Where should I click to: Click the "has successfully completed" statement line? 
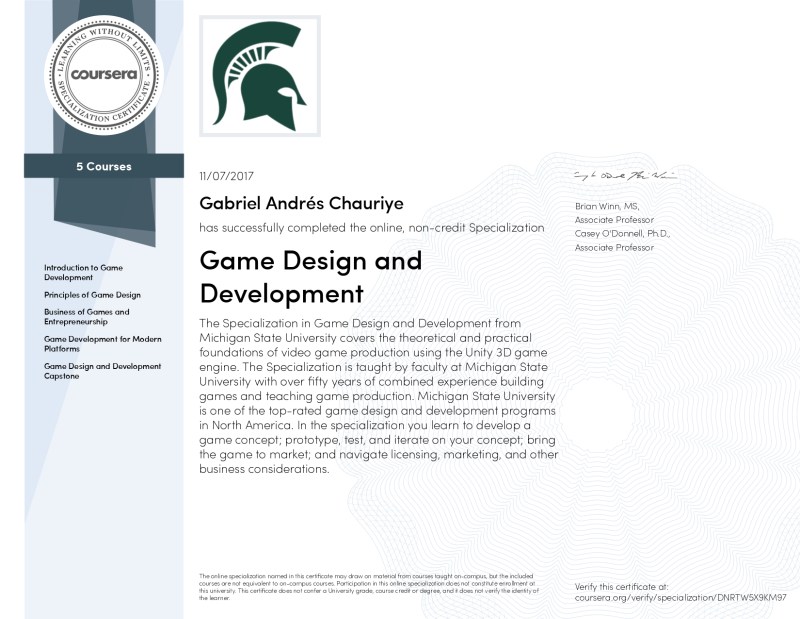point(371,228)
